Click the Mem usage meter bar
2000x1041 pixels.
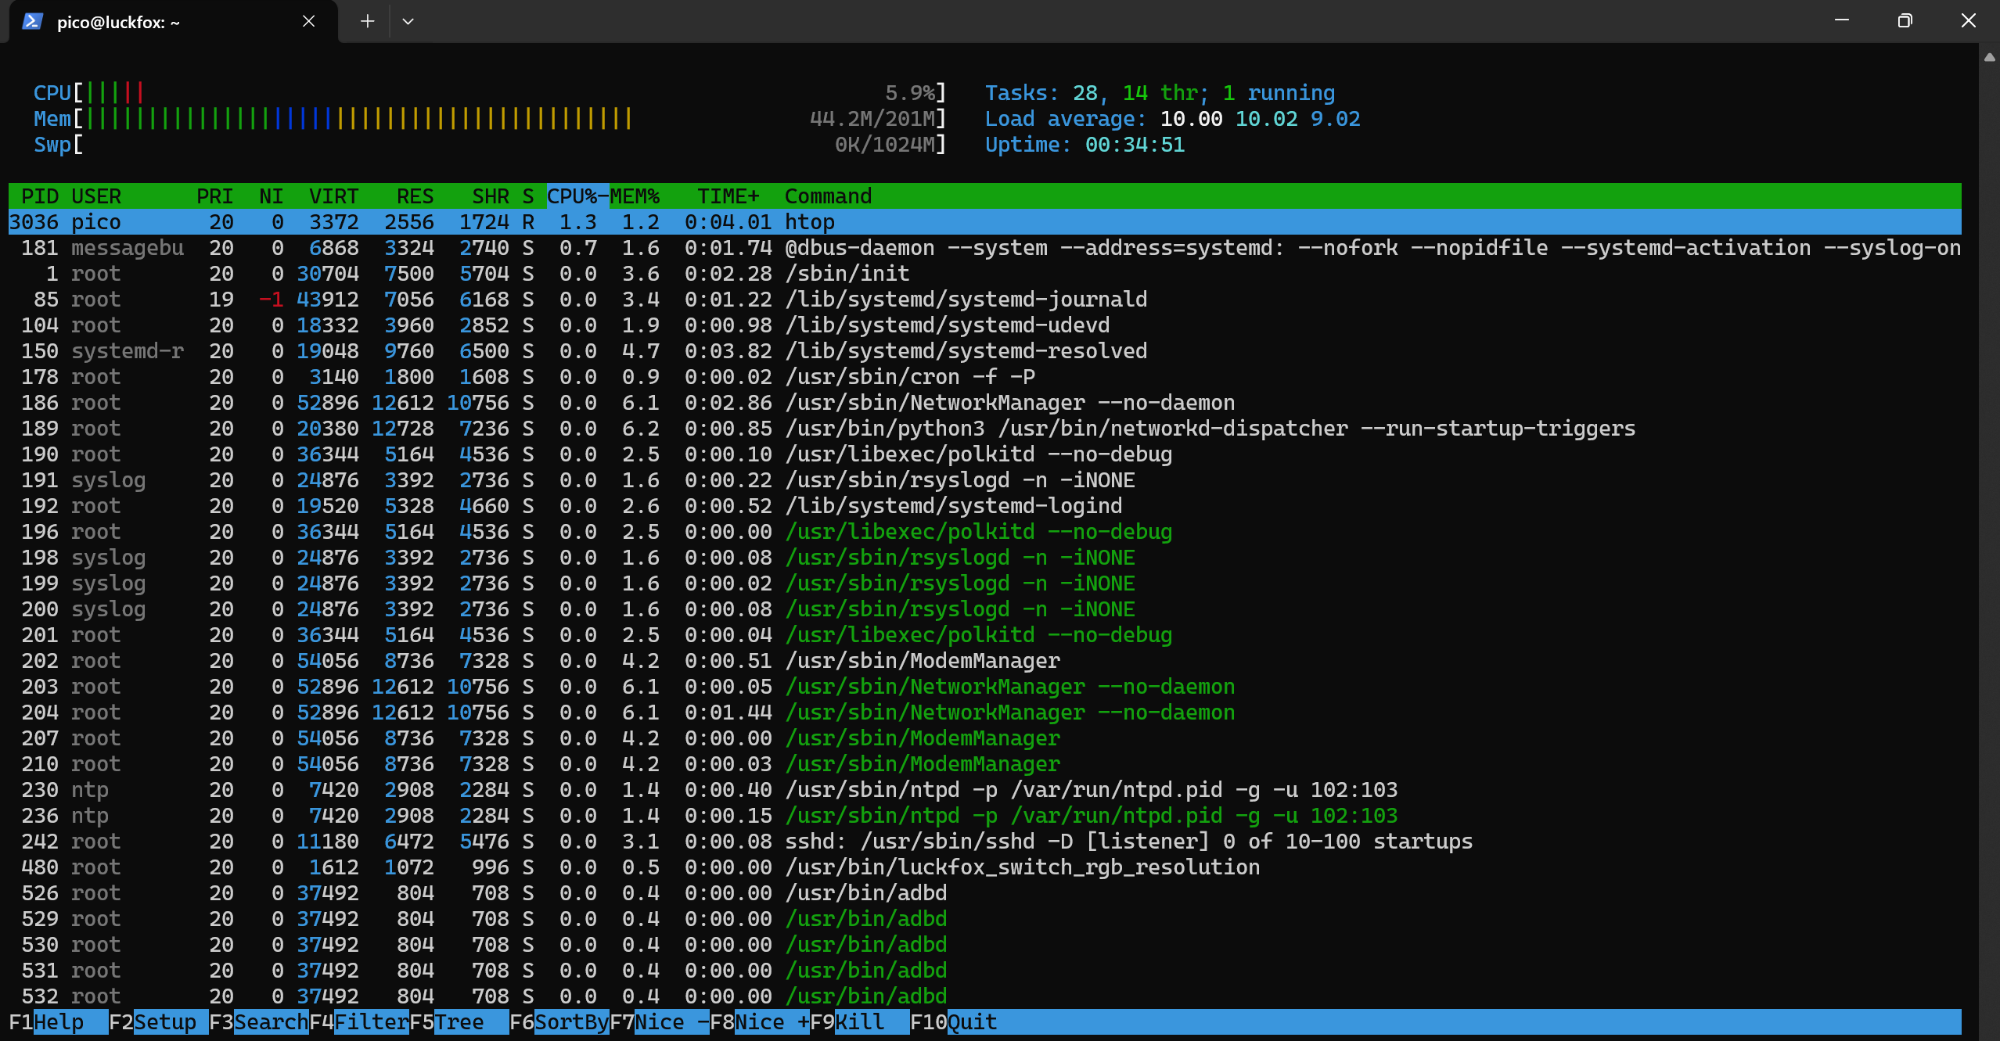490,119
